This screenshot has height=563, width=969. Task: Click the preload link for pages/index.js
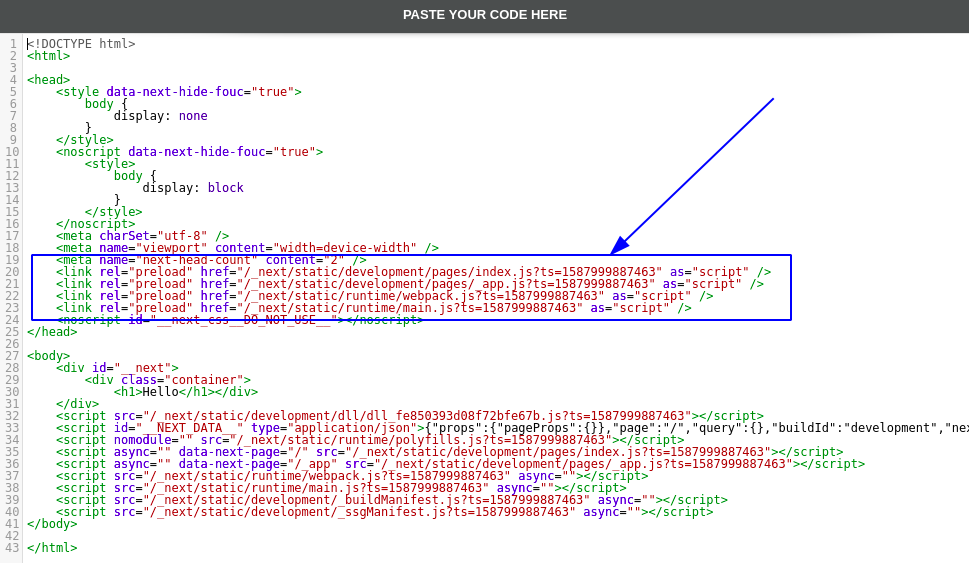point(413,272)
